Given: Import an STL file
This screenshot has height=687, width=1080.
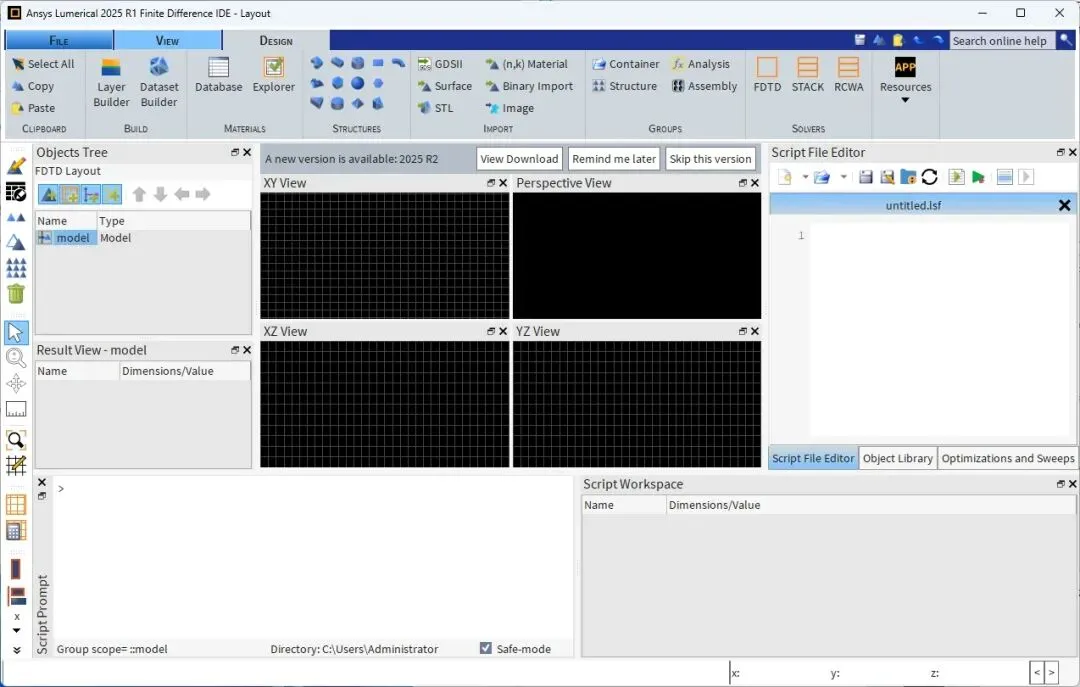Looking at the screenshot, I should point(435,108).
